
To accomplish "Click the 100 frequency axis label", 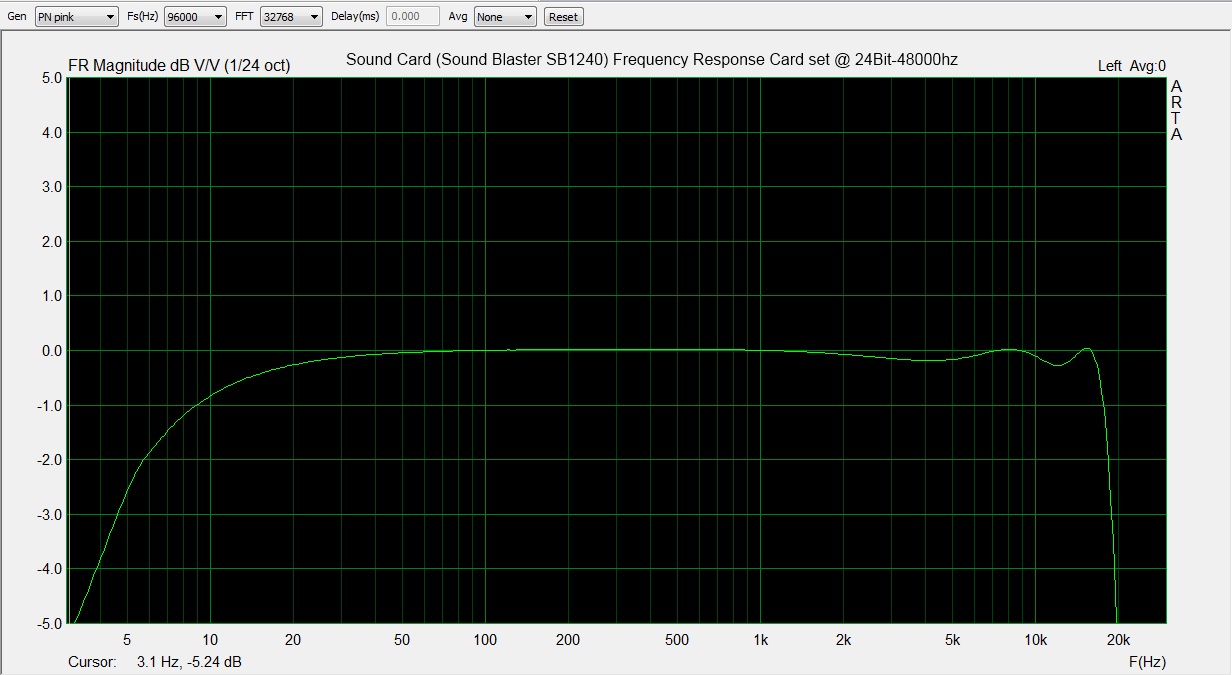I will point(485,640).
